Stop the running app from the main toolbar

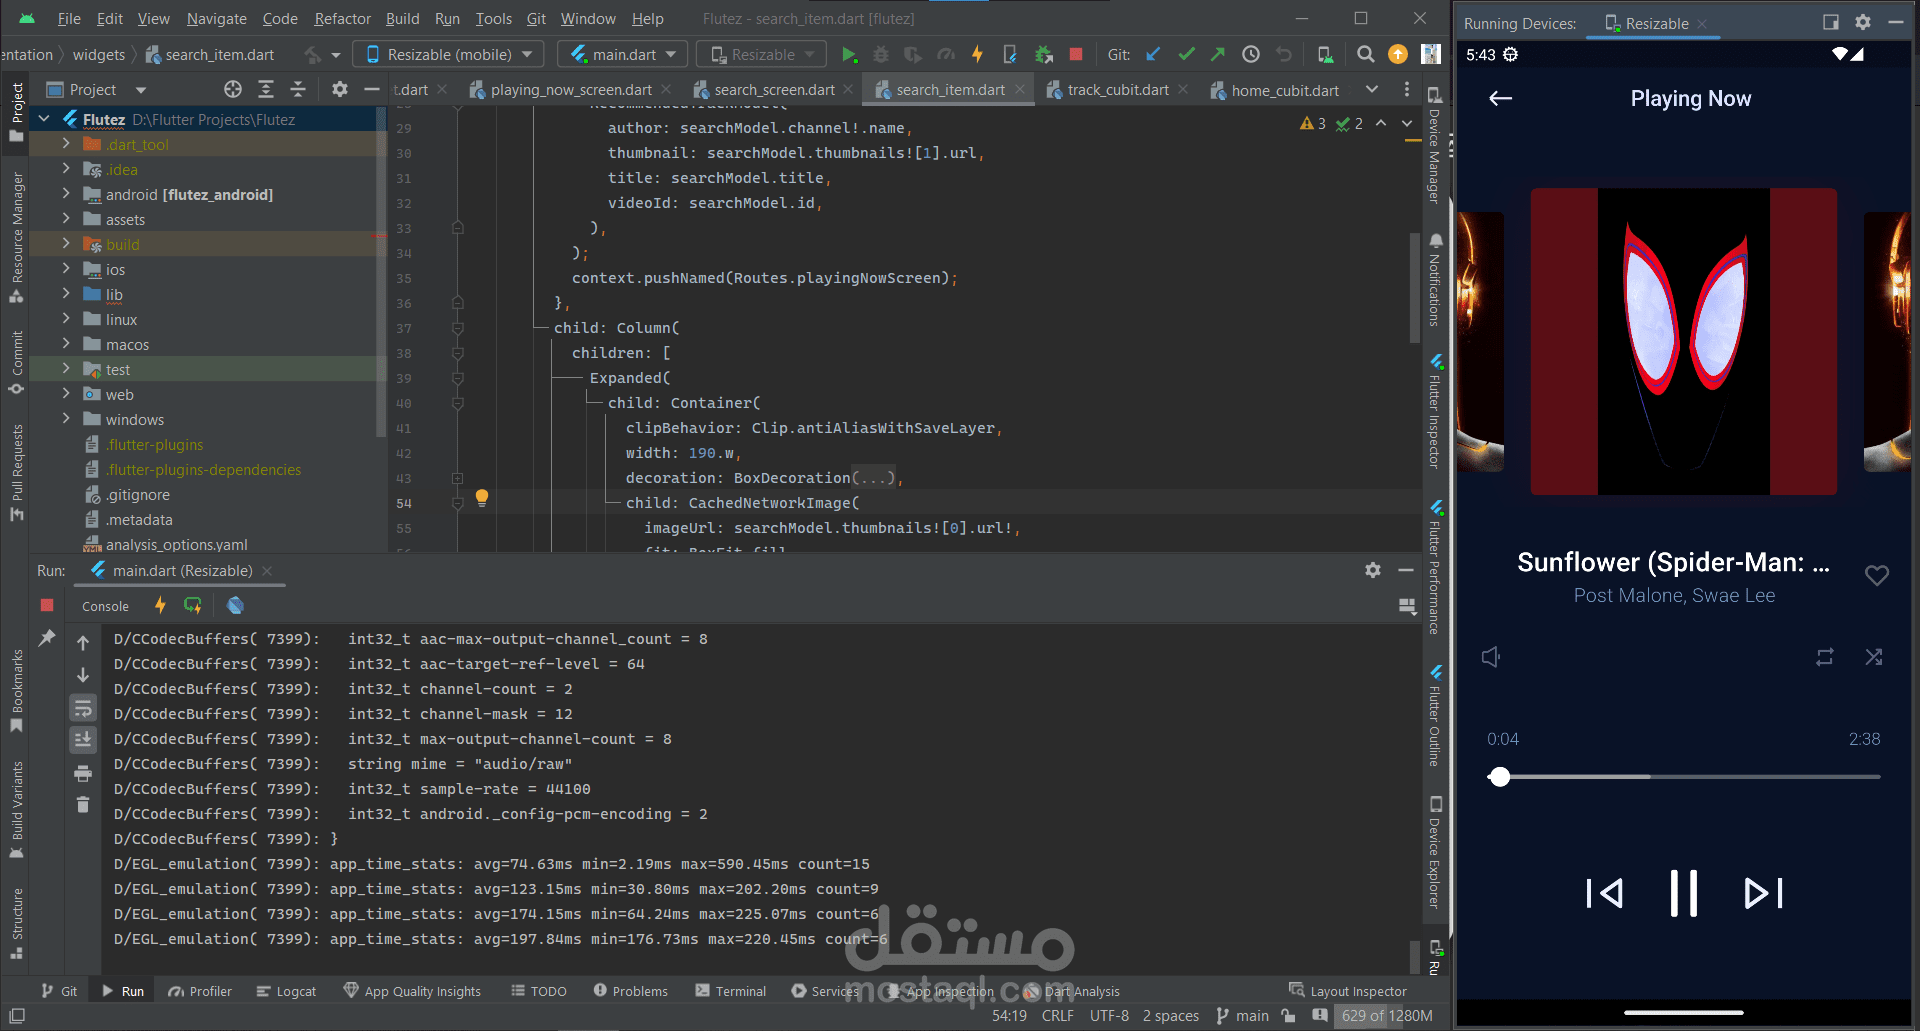point(1076,55)
